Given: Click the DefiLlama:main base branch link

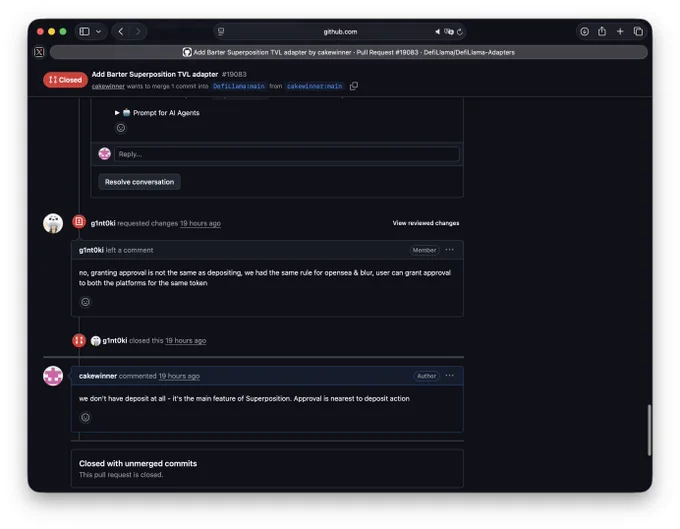Looking at the screenshot, I should tap(239, 86).
